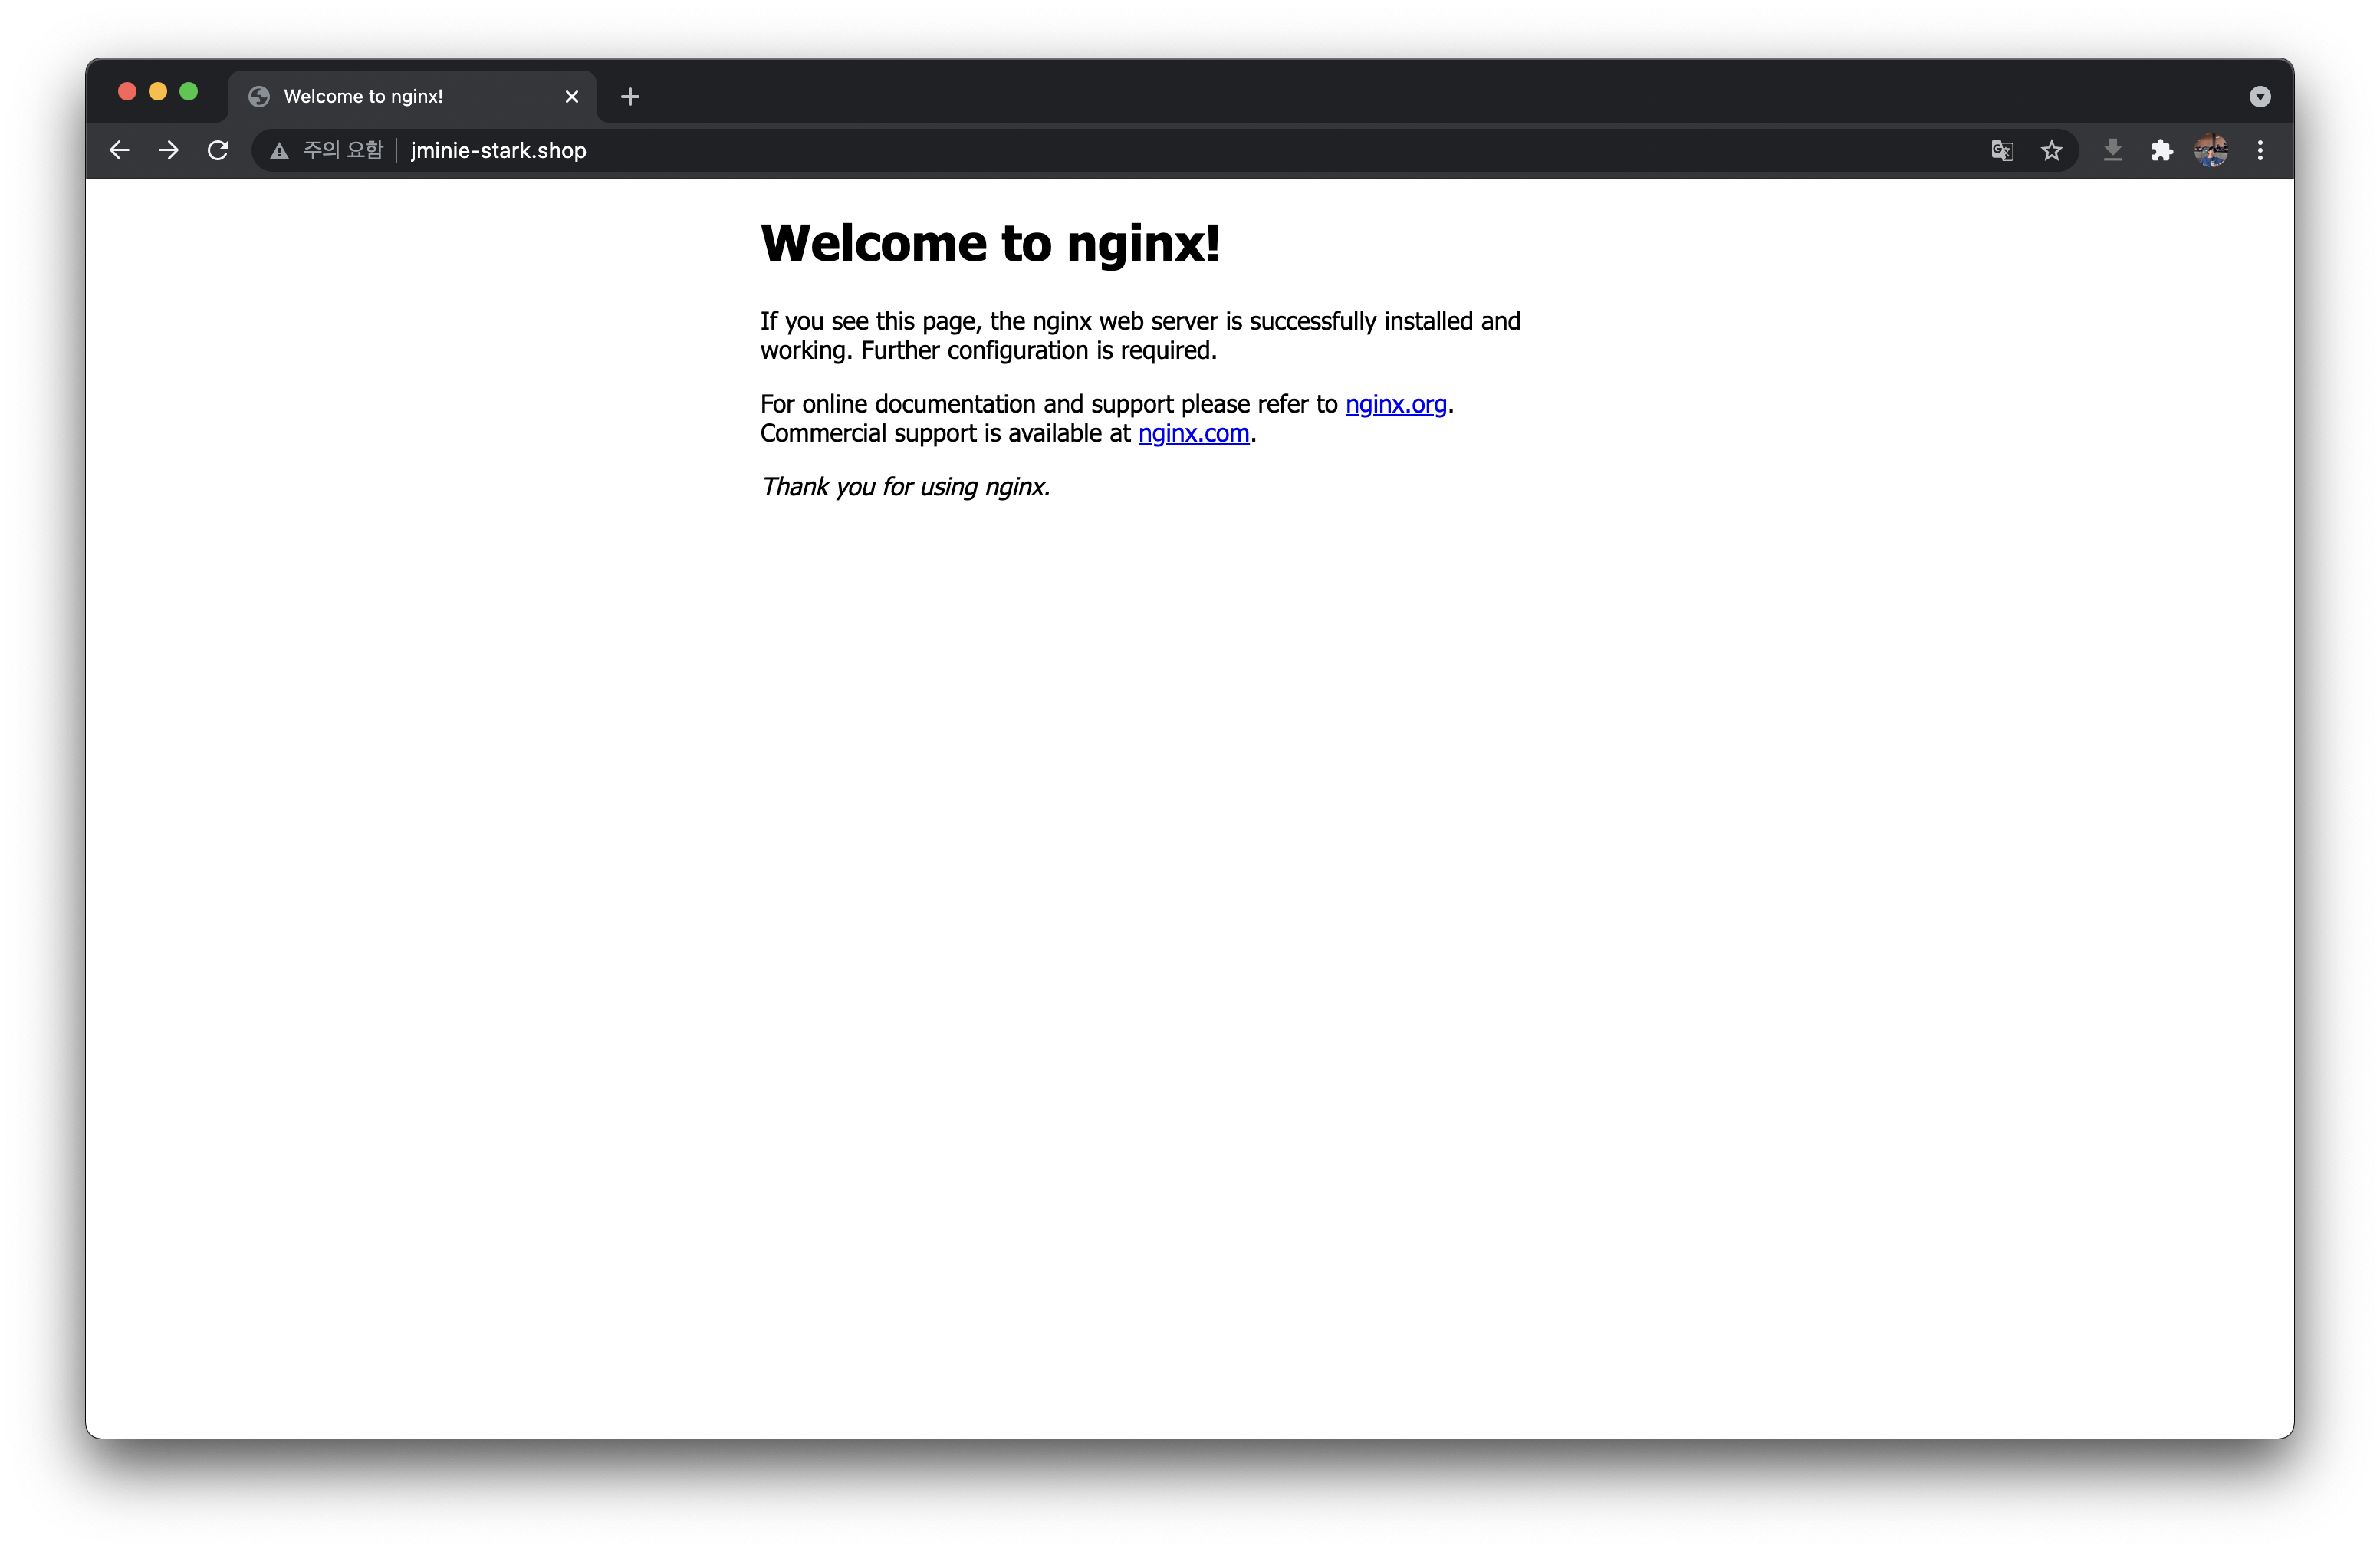
Task: Open the Extensions puzzle icon
Action: click(2162, 150)
